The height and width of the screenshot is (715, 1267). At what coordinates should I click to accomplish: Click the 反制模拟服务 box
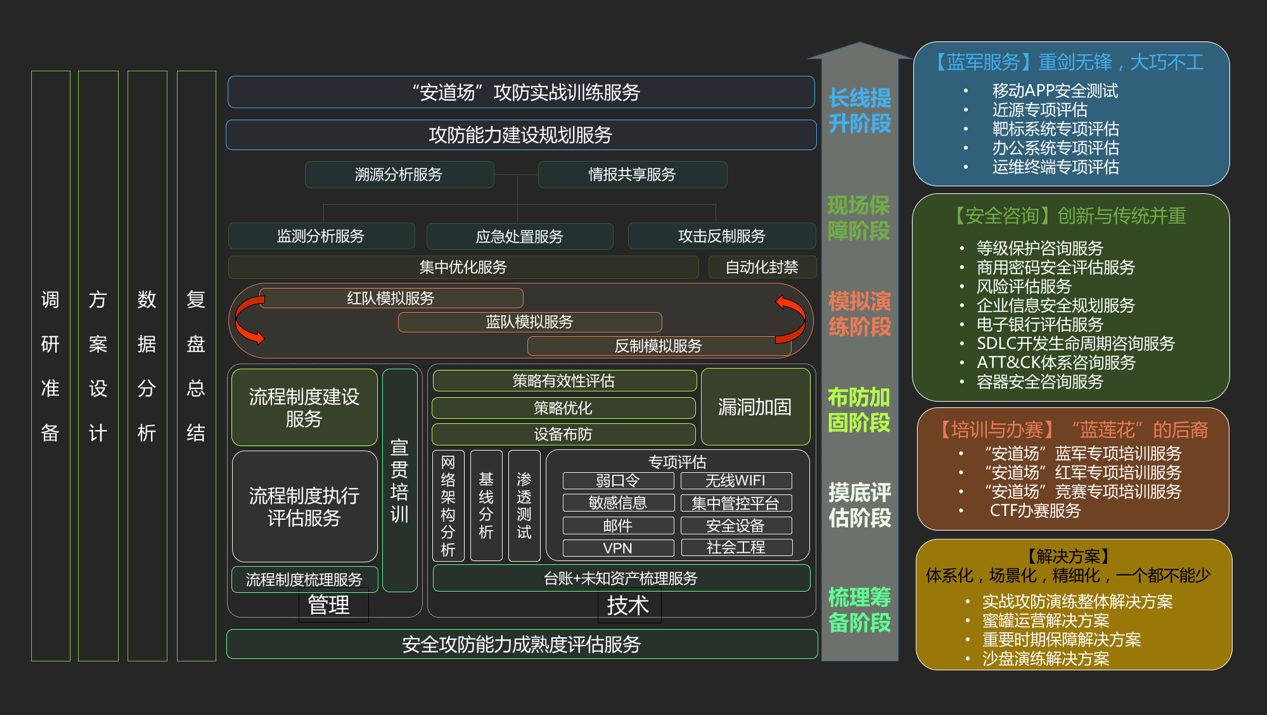[658, 346]
